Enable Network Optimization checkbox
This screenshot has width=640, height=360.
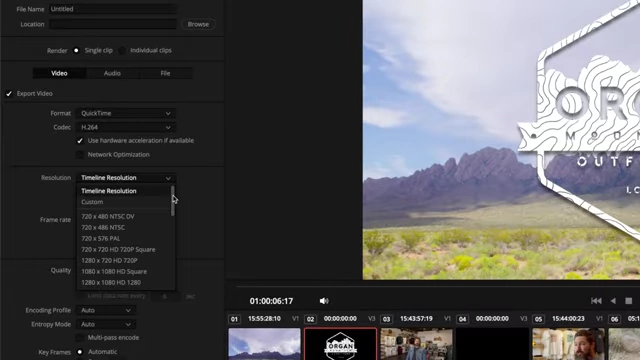[80, 155]
